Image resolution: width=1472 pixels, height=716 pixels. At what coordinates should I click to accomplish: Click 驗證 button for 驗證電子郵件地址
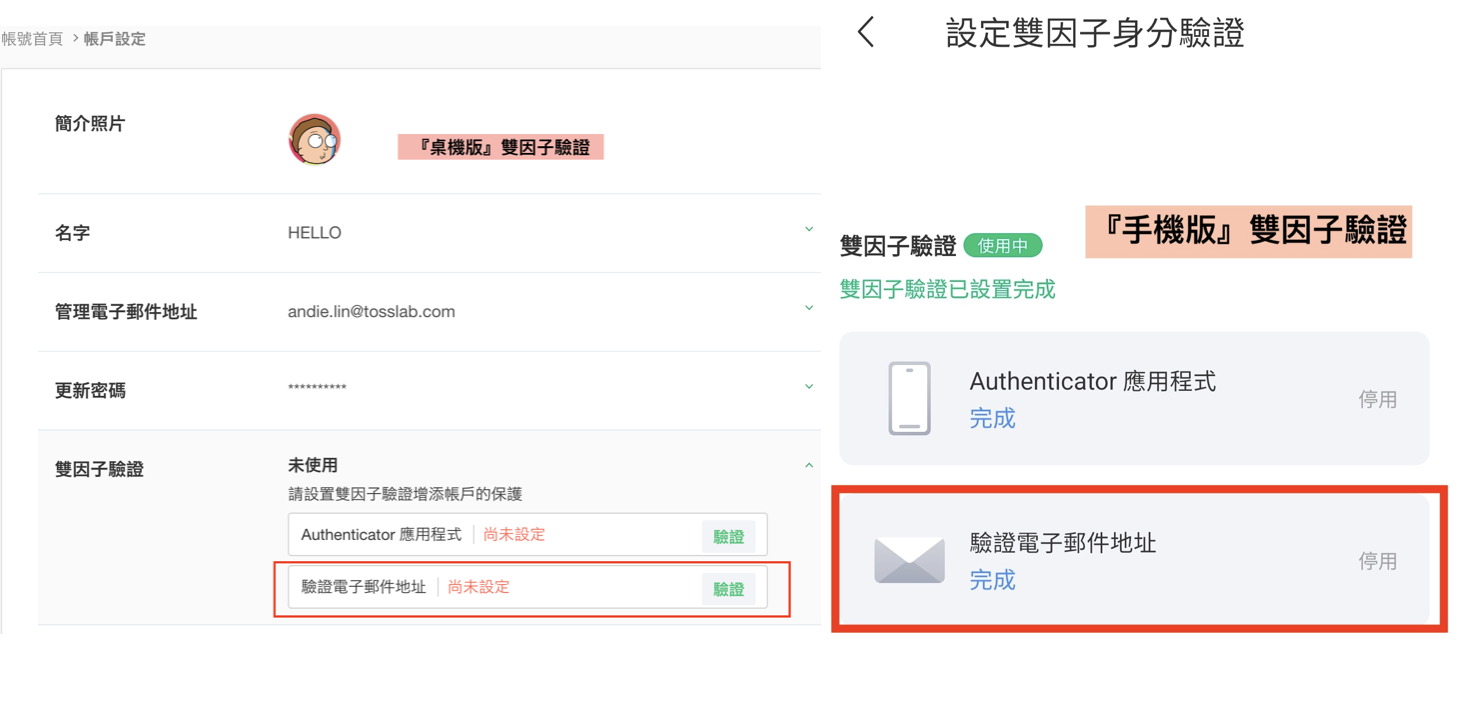click(728, 589)
